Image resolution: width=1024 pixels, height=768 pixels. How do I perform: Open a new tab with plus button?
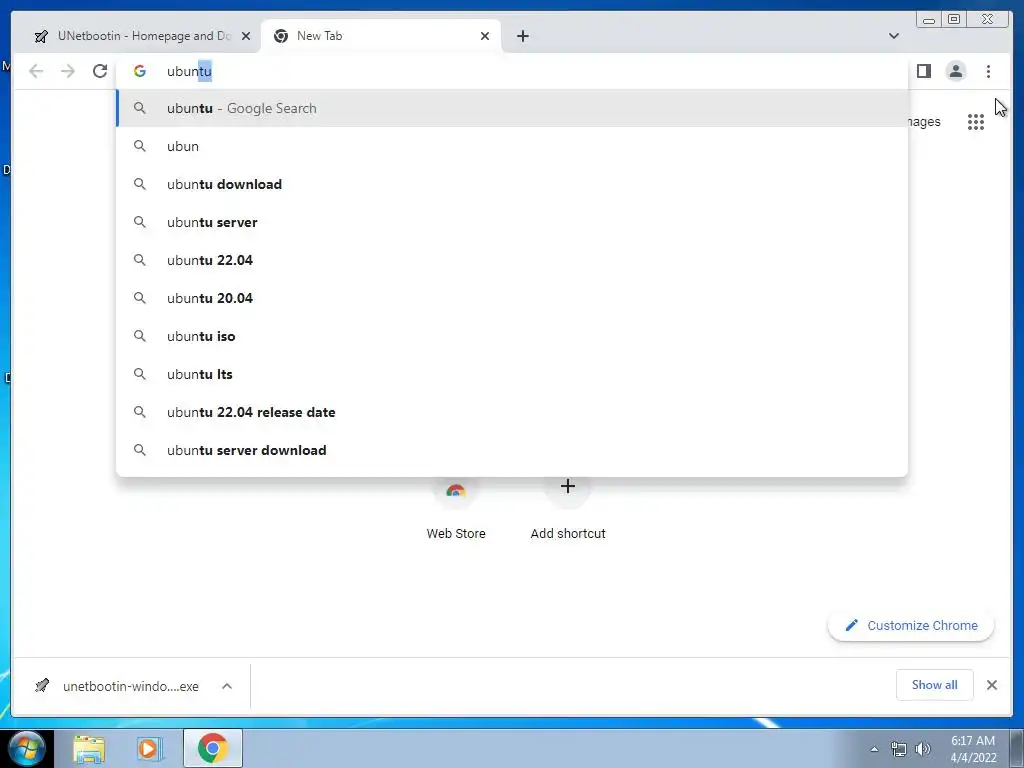522,36
